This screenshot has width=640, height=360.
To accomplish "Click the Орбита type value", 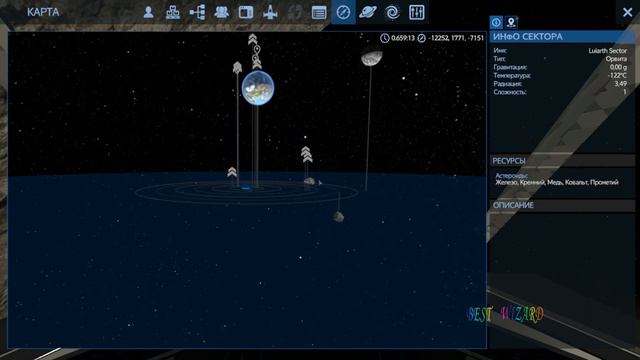I will 616,59.
